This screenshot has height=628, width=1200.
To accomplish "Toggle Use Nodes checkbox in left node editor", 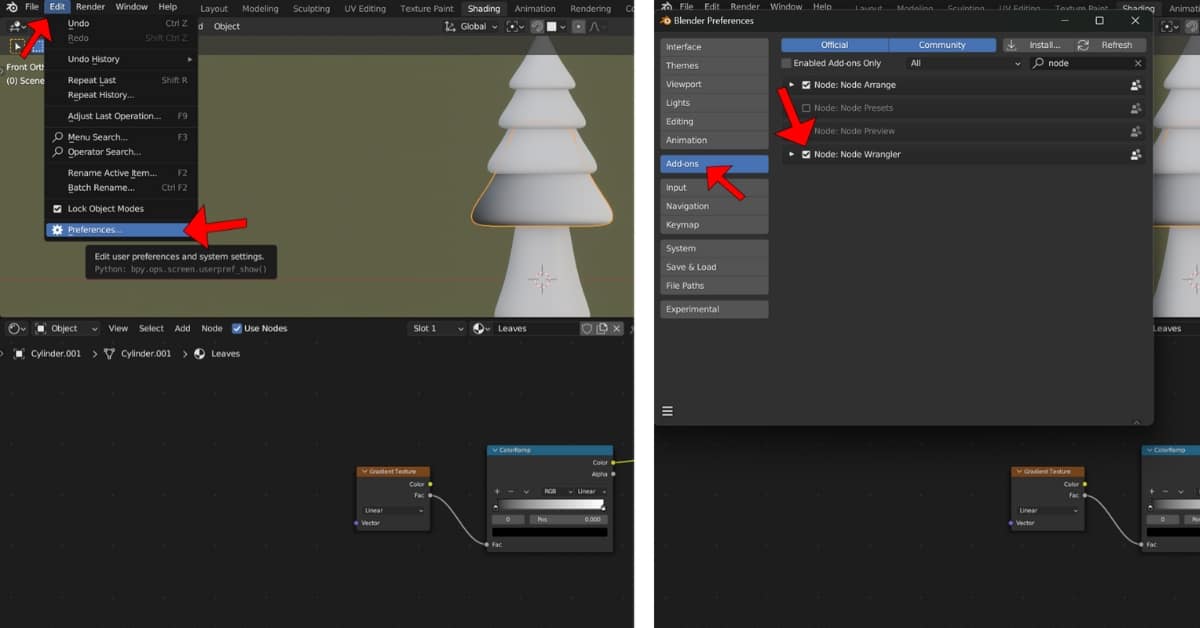I will pyautogui.click(x=237, y=328).
